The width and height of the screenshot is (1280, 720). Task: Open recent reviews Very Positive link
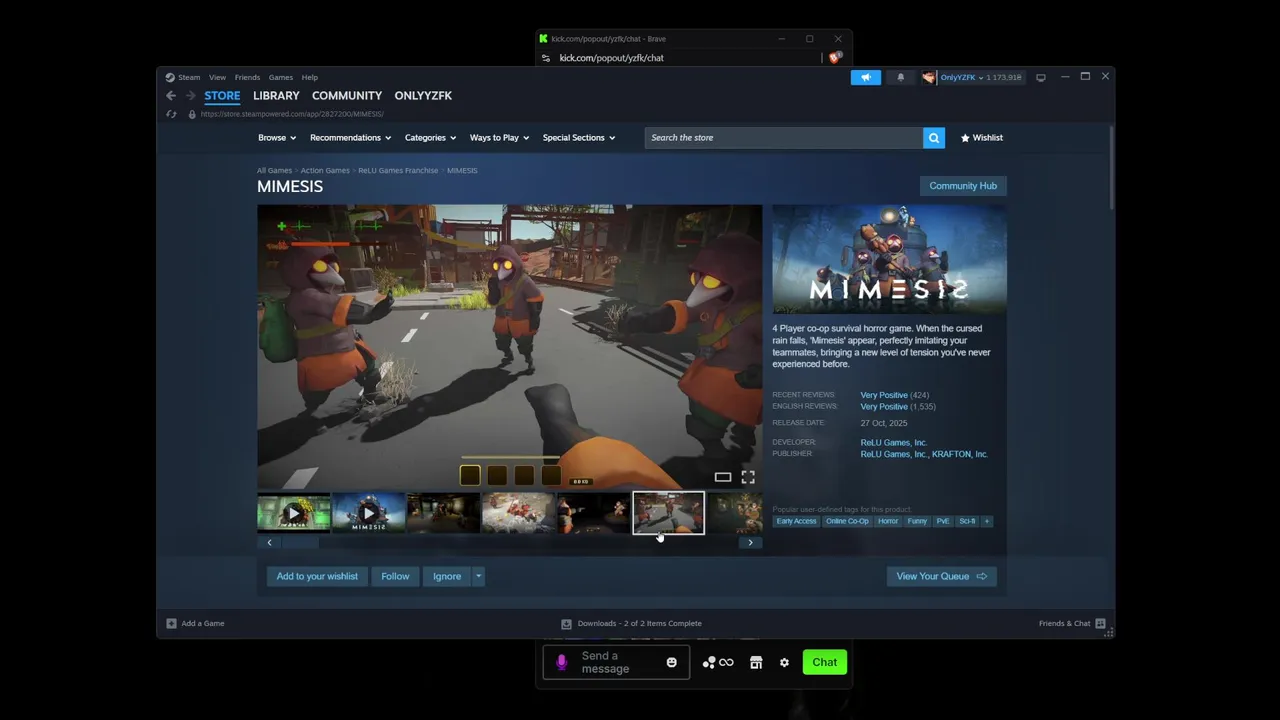point(884,395)
